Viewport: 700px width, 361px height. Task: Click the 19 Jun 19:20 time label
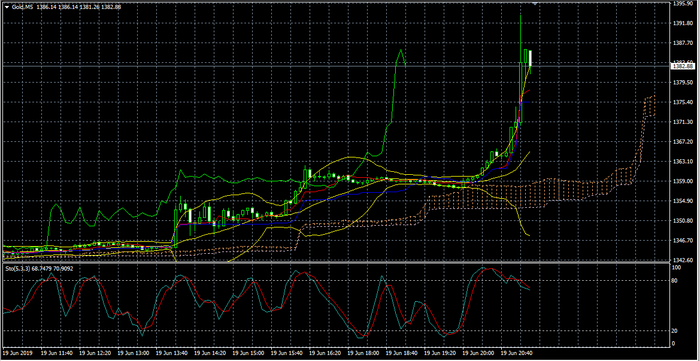coord(439,353)
